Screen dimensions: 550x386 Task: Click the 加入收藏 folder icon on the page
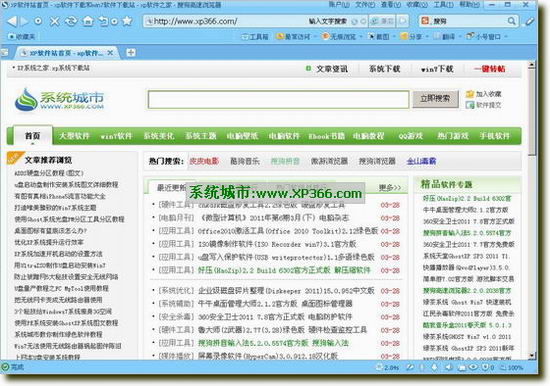click(x=470, y=94)
